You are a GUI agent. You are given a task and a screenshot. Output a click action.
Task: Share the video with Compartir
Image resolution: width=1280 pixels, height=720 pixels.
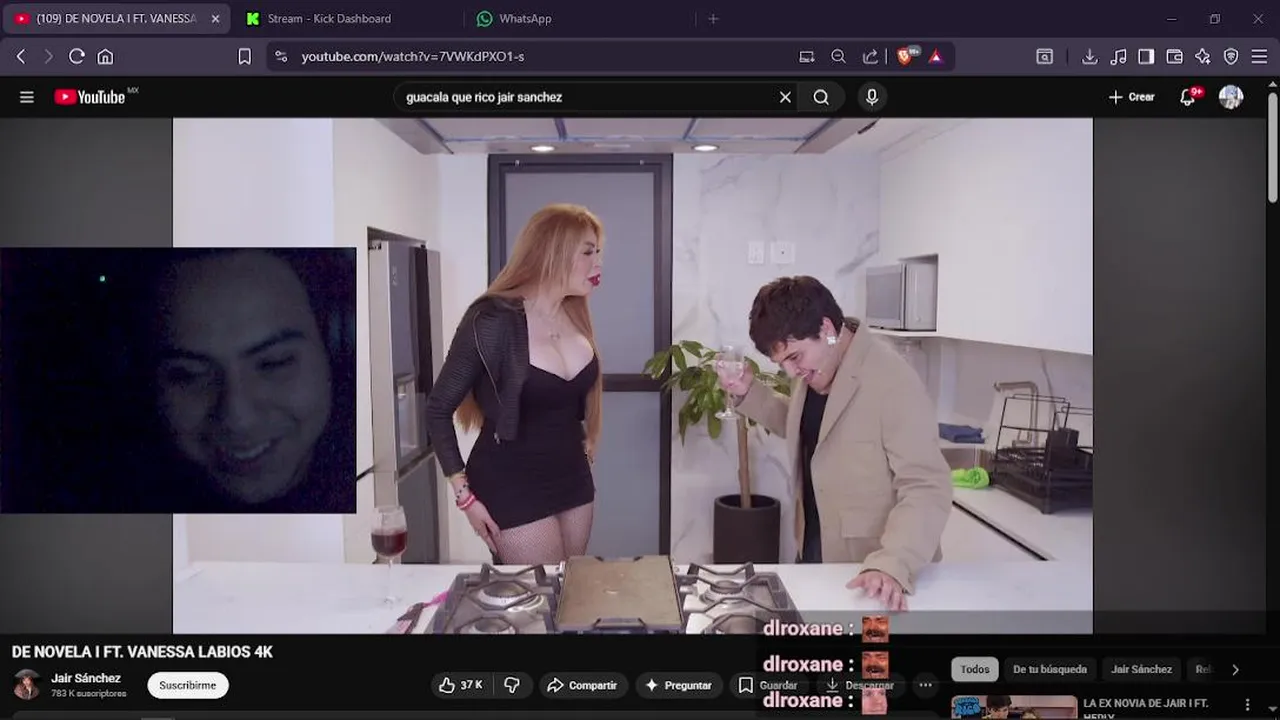(x=581, y=685)
